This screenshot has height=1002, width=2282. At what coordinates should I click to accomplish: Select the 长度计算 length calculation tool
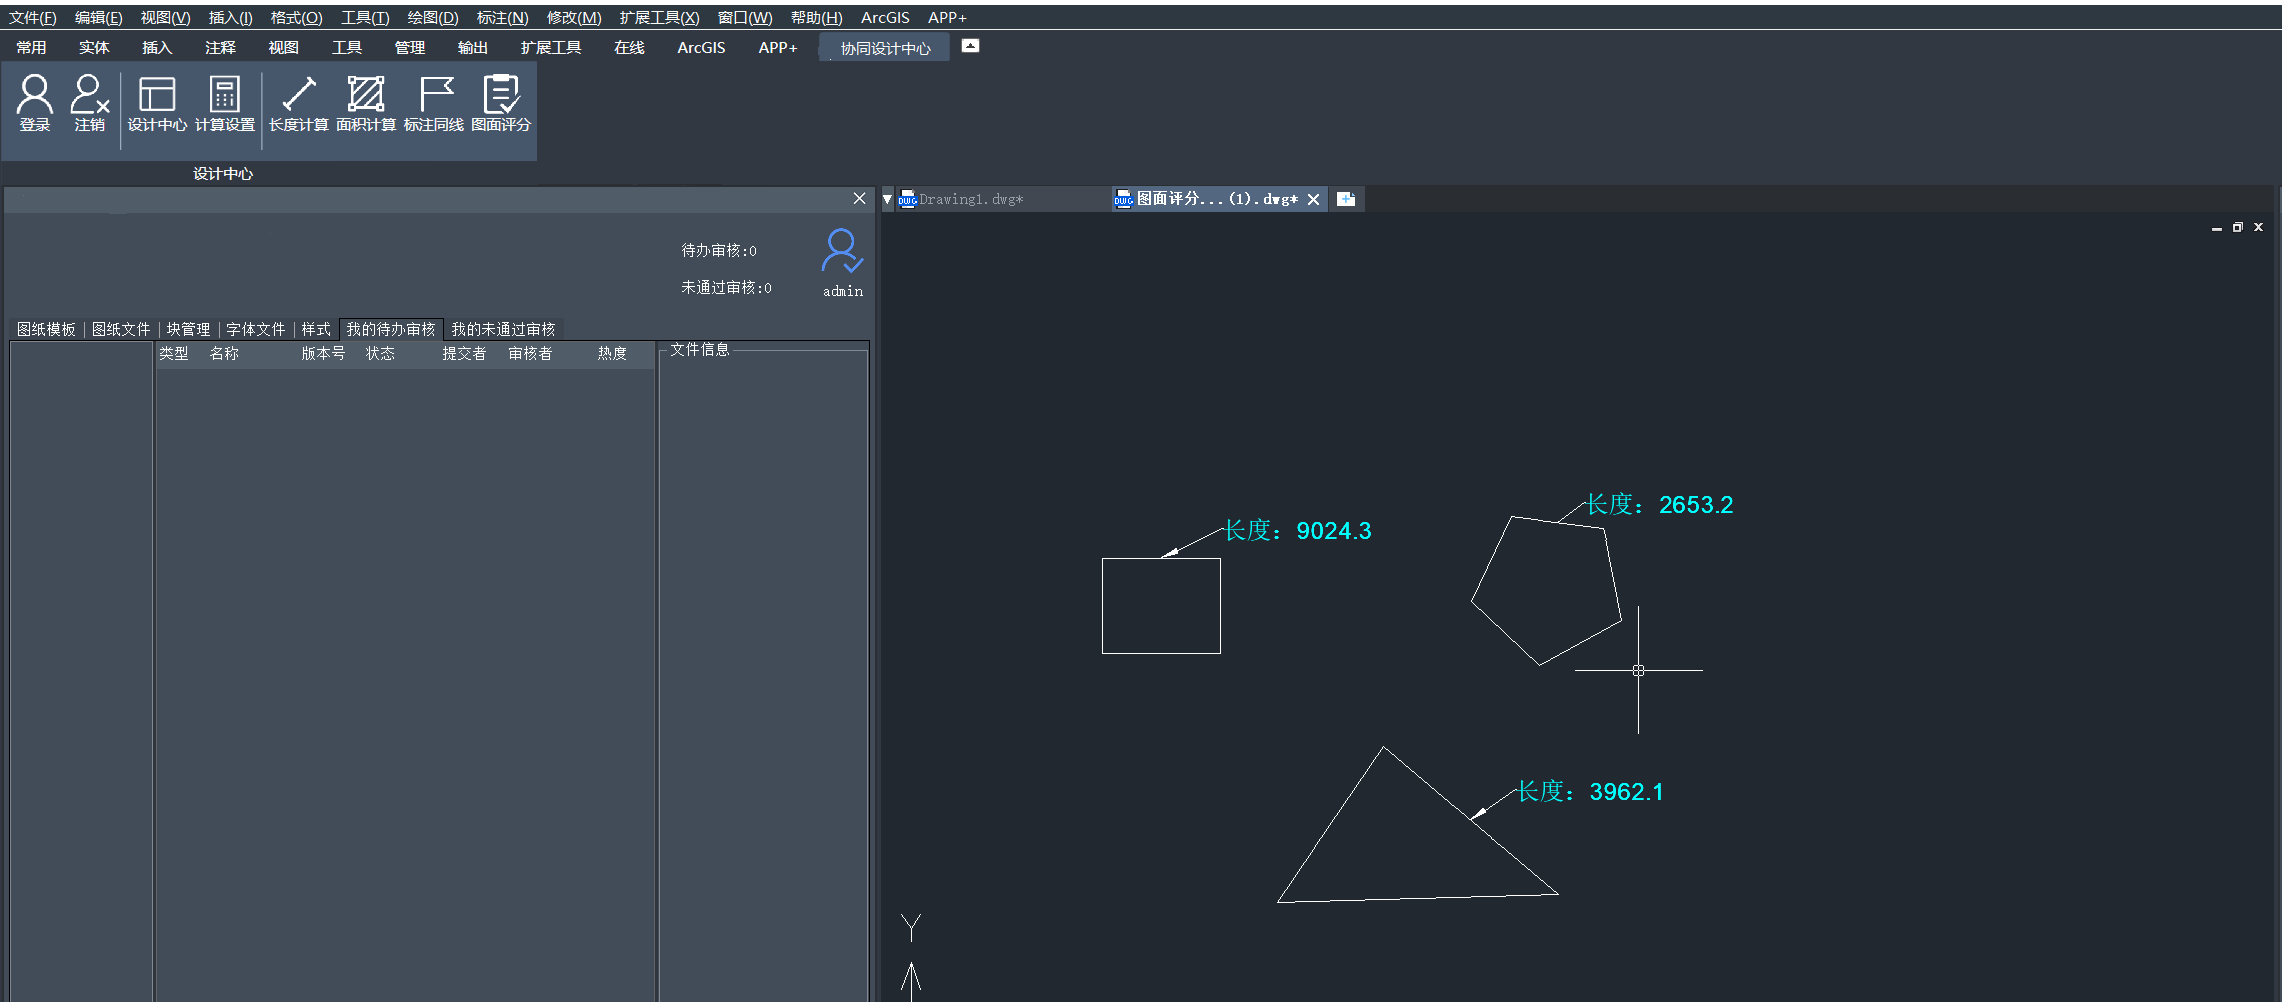pyautogui.click(x=298, y=103)
